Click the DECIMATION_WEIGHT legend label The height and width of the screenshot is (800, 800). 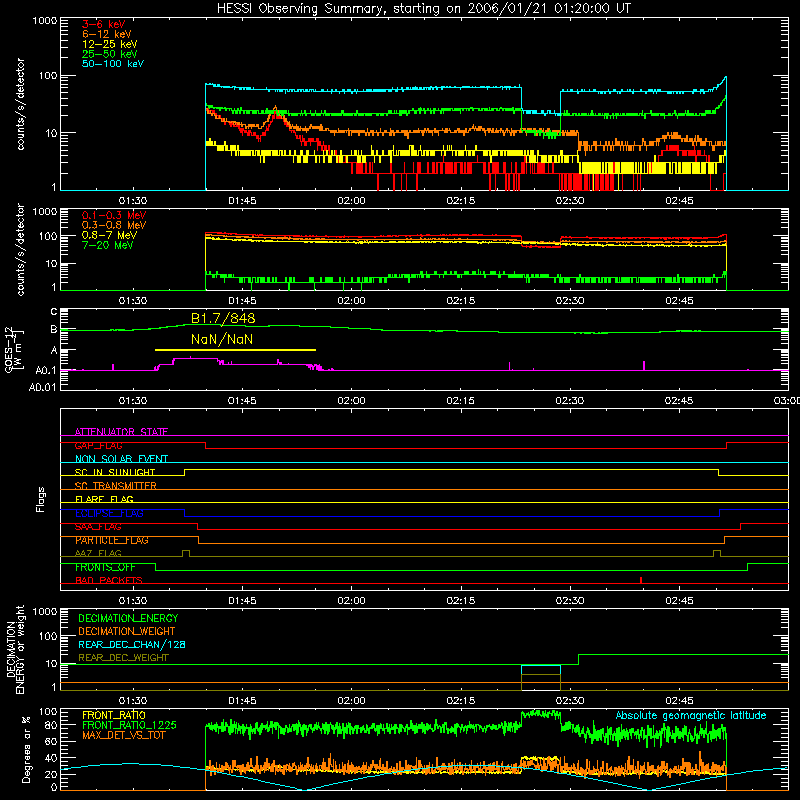(127, 632)
